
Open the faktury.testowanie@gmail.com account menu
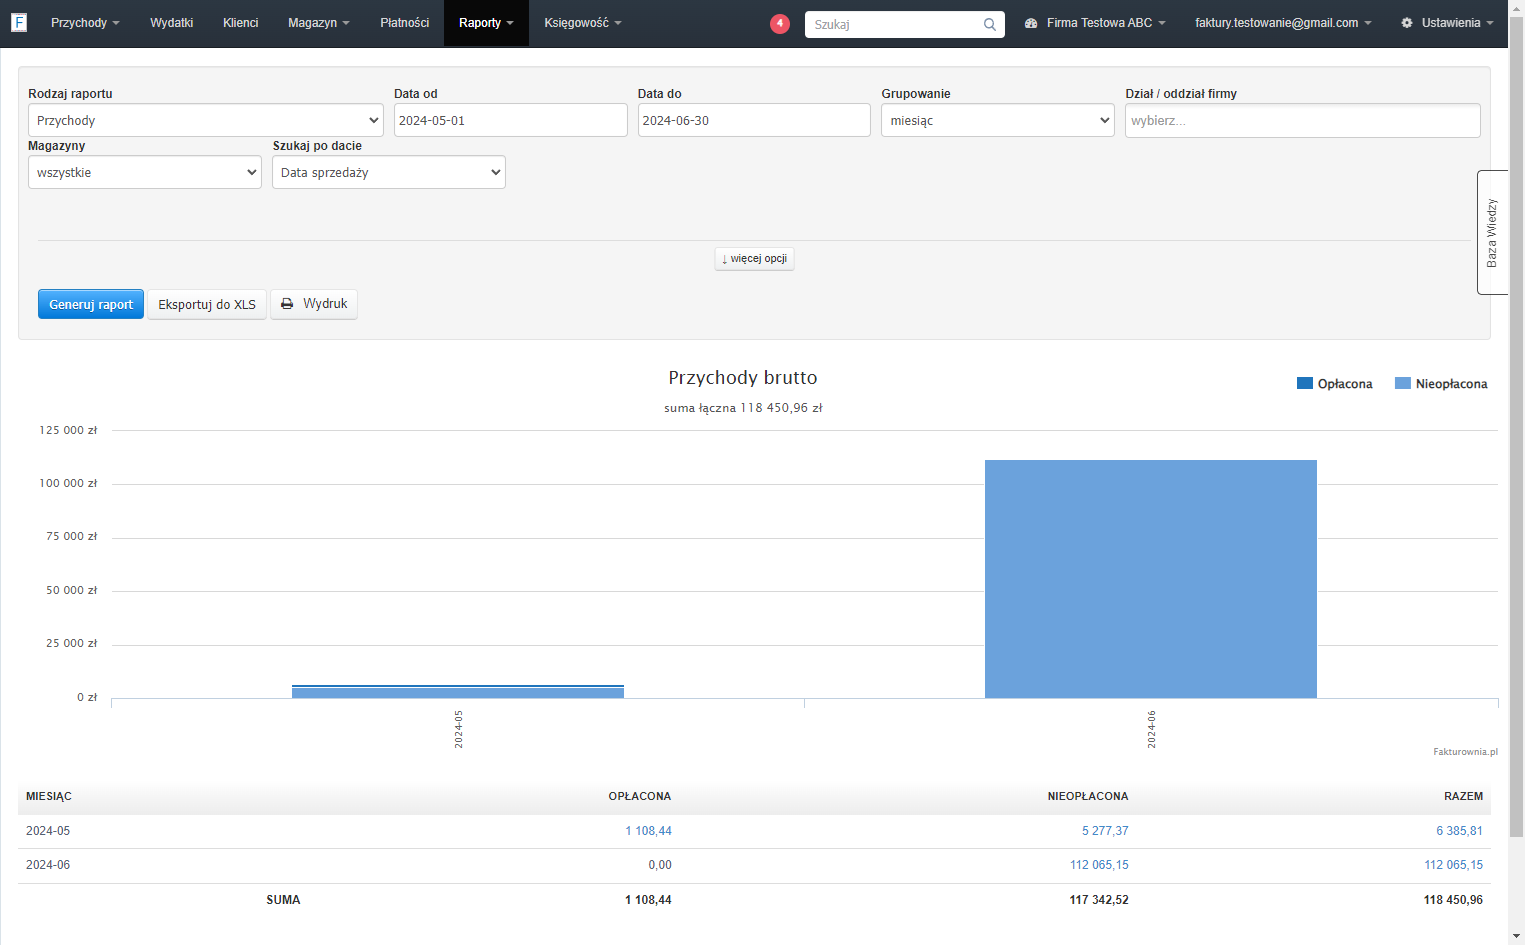tap(1283, 23)
